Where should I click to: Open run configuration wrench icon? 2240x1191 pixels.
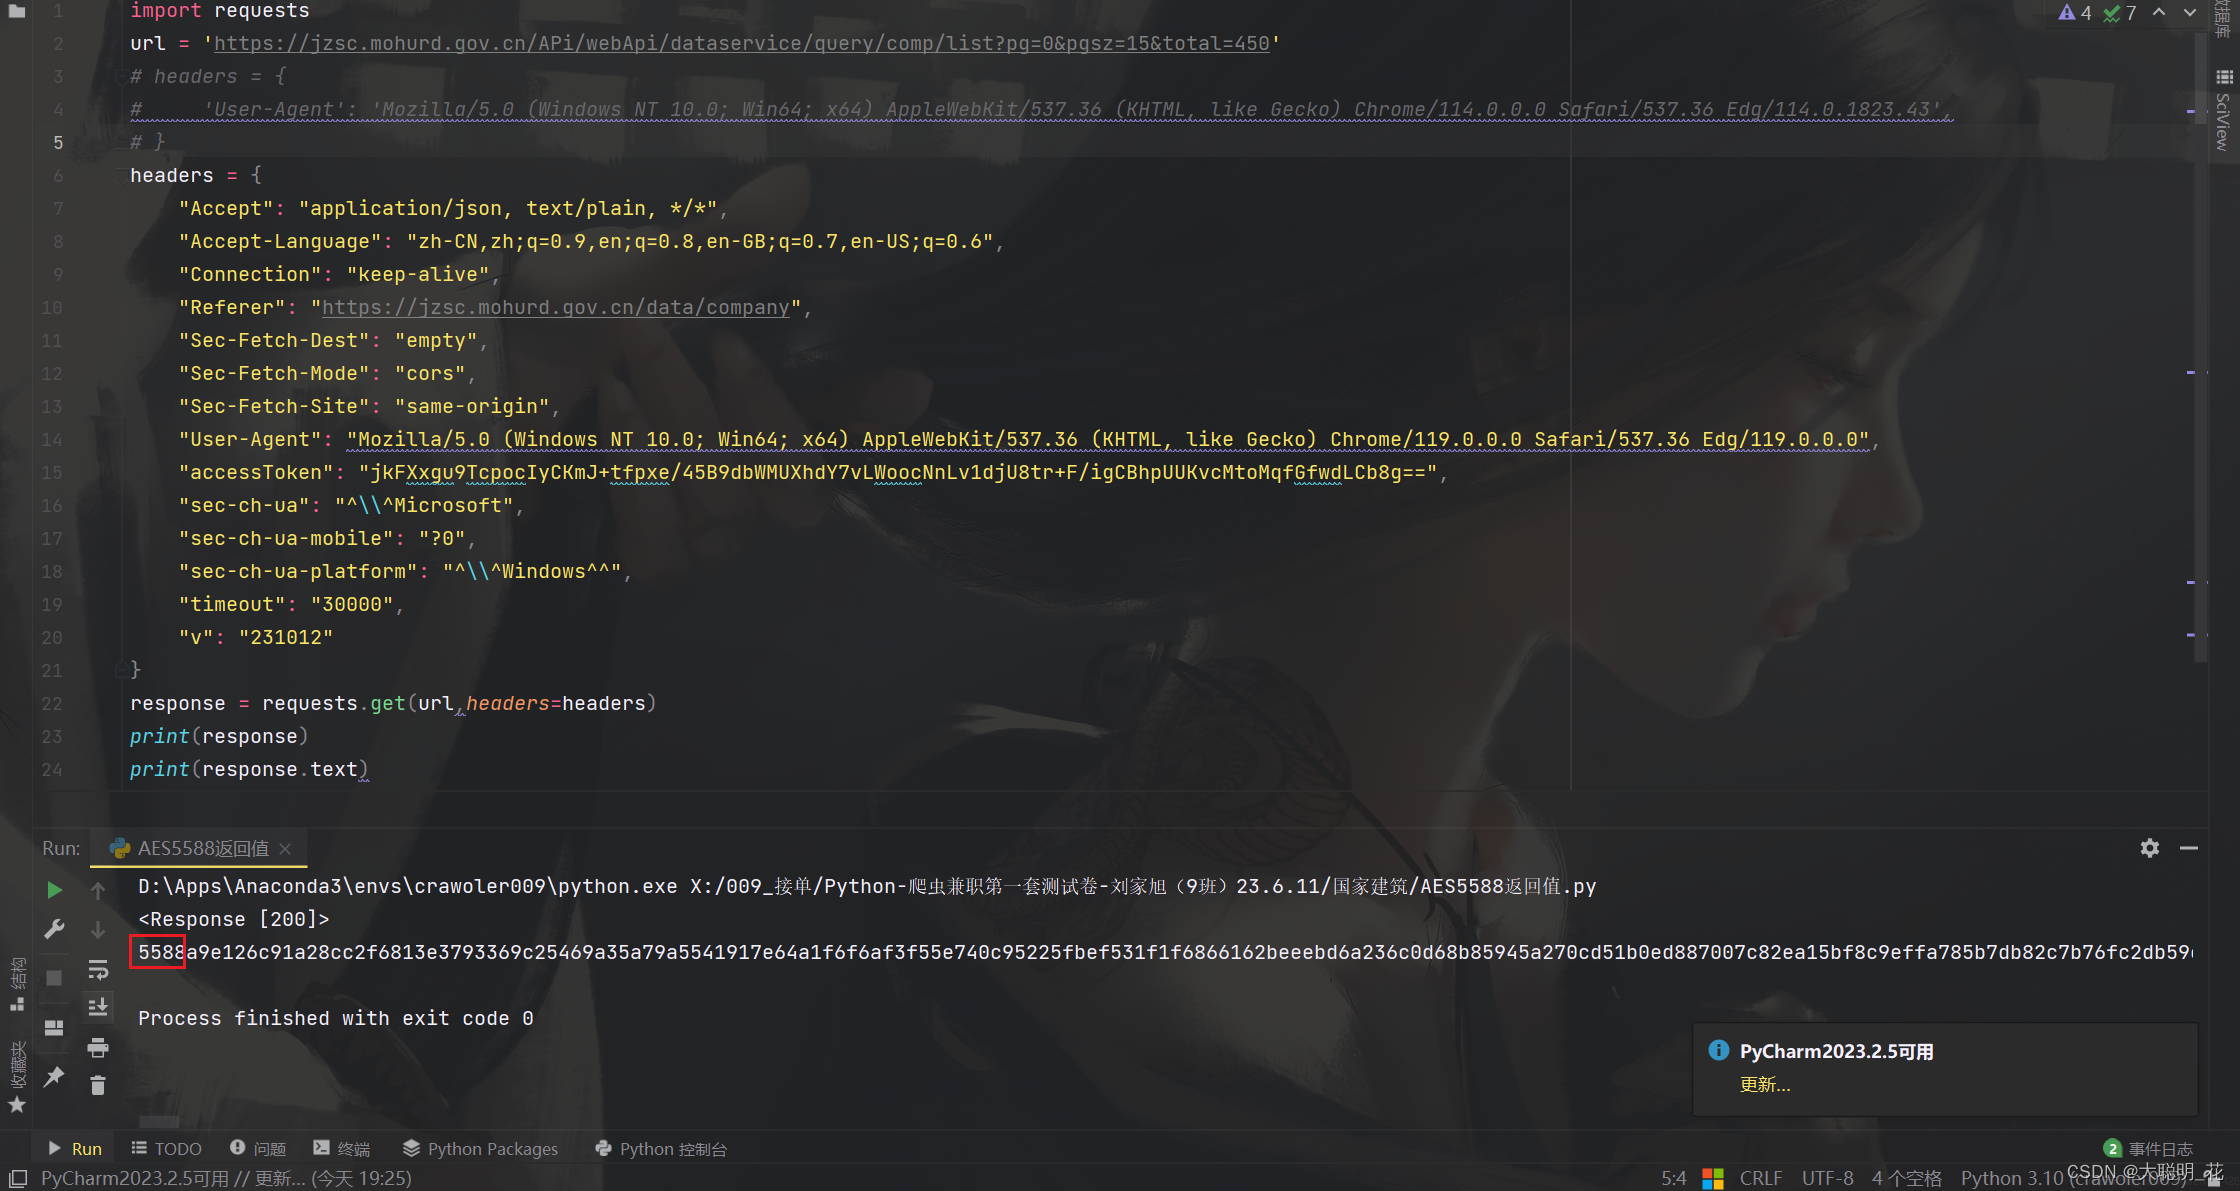[x=55, y=929]
